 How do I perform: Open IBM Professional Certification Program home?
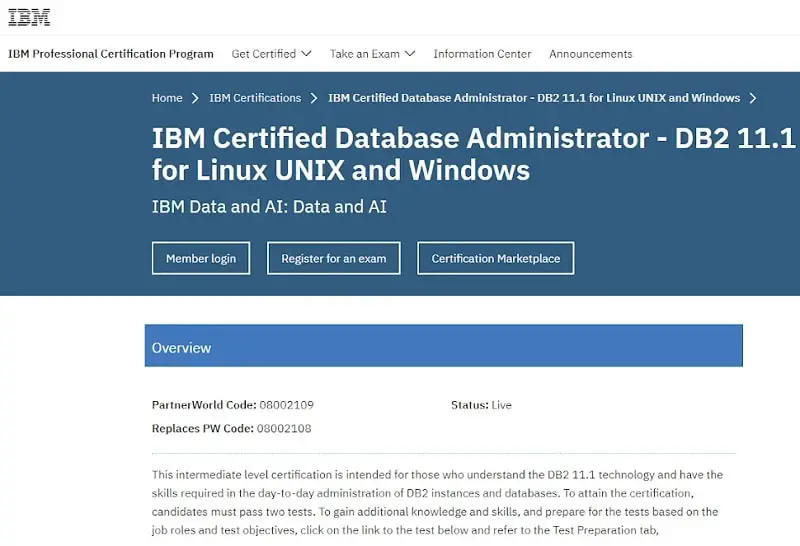click(x=111, y=54)
